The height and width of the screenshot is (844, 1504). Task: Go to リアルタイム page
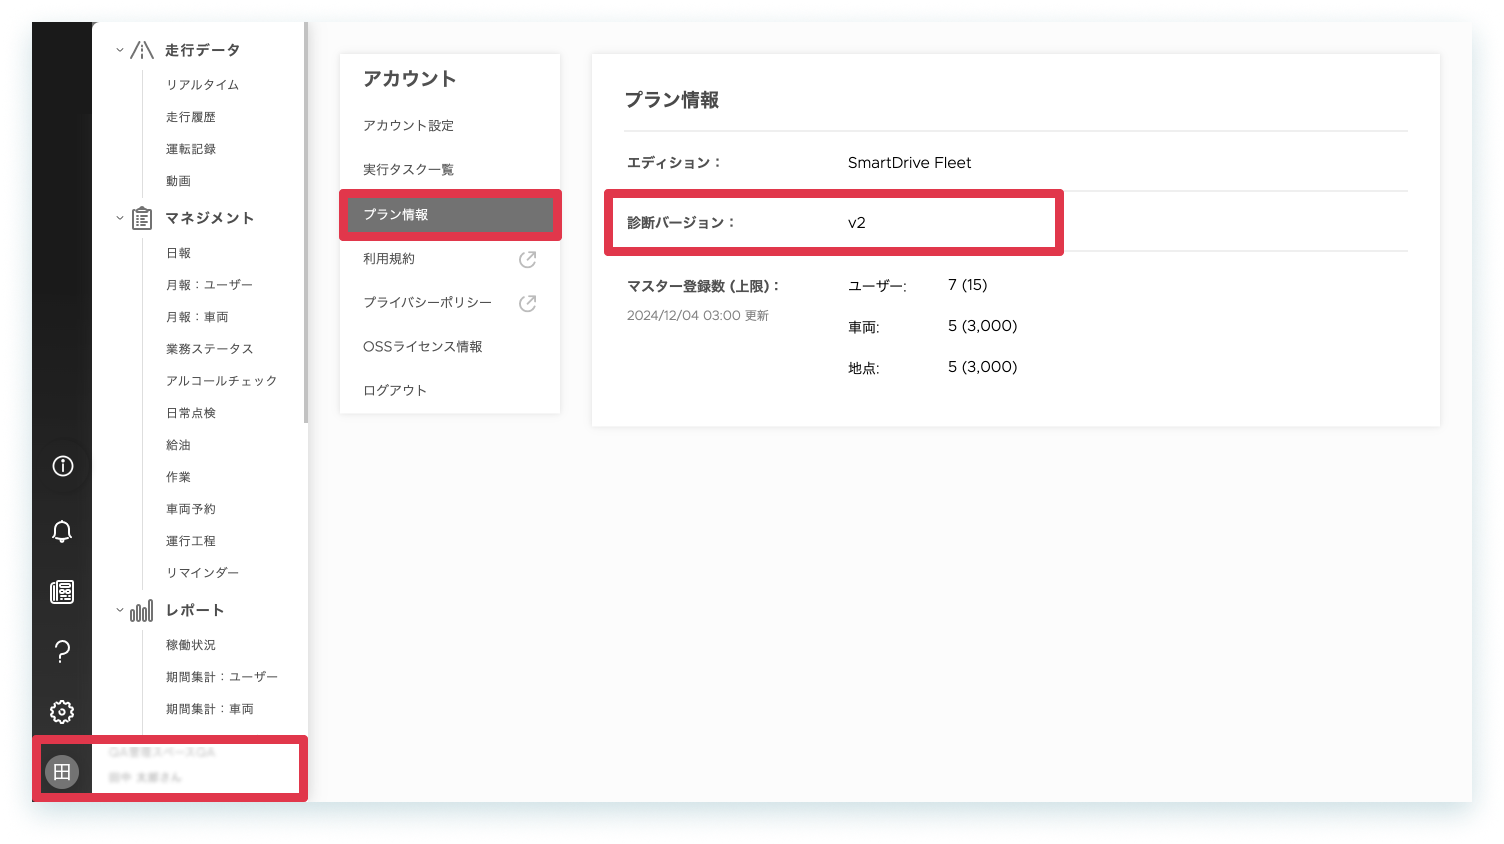click(203, 85)
